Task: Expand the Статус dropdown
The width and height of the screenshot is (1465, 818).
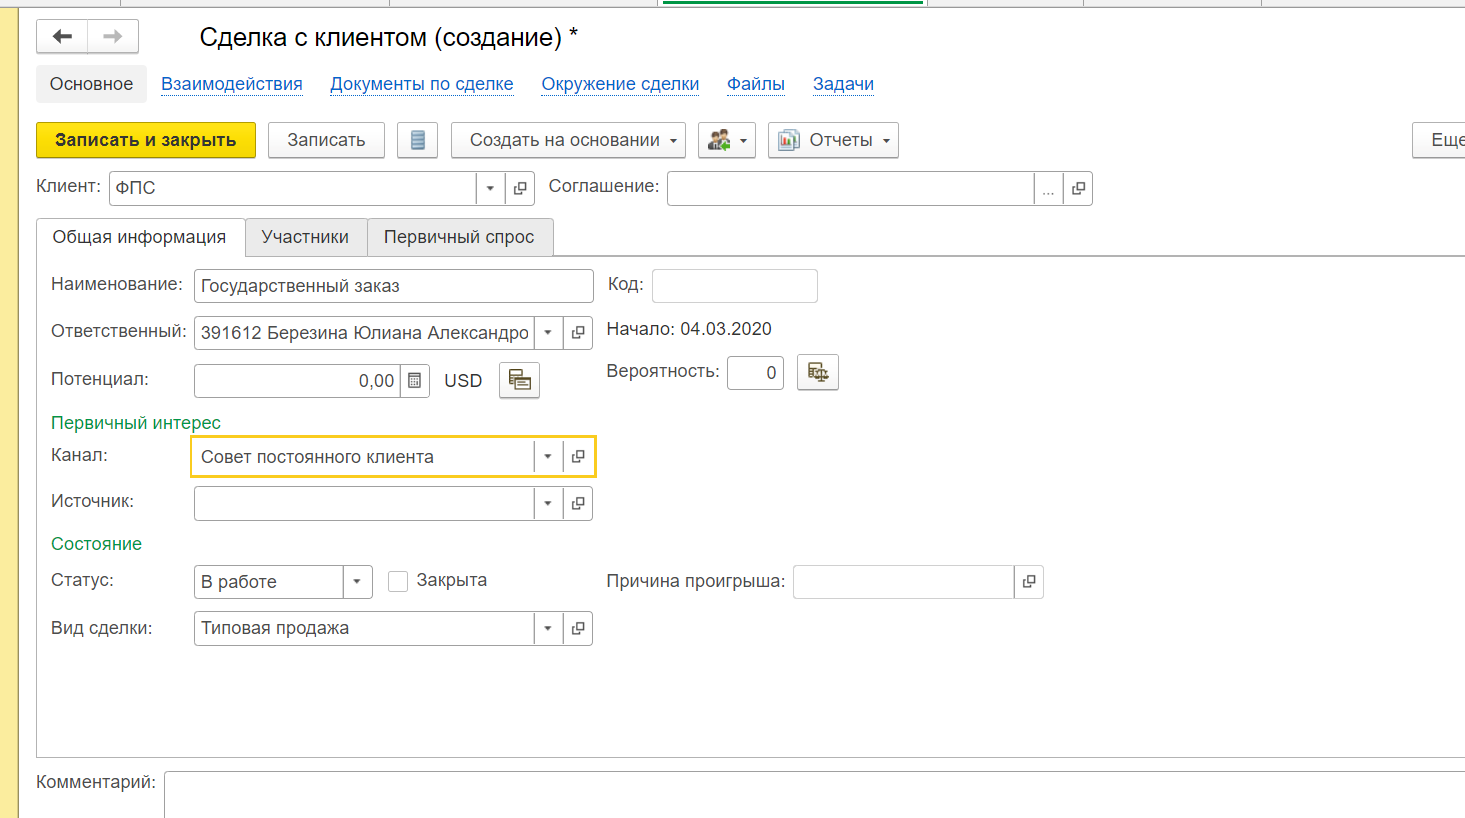Action: click(x=357, y=582)
